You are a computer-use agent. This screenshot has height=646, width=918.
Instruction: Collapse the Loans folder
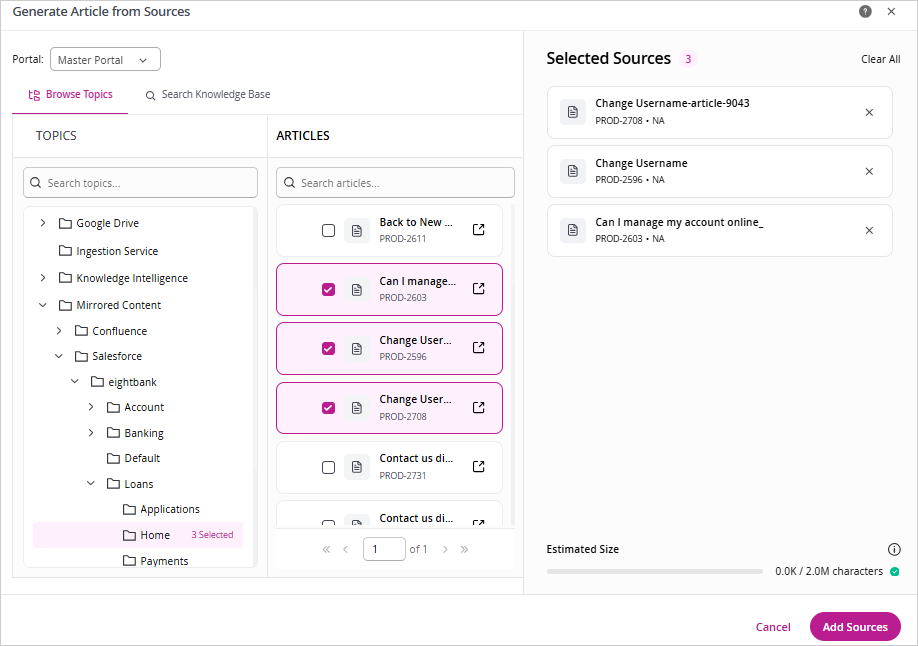[x=91, y=484]
